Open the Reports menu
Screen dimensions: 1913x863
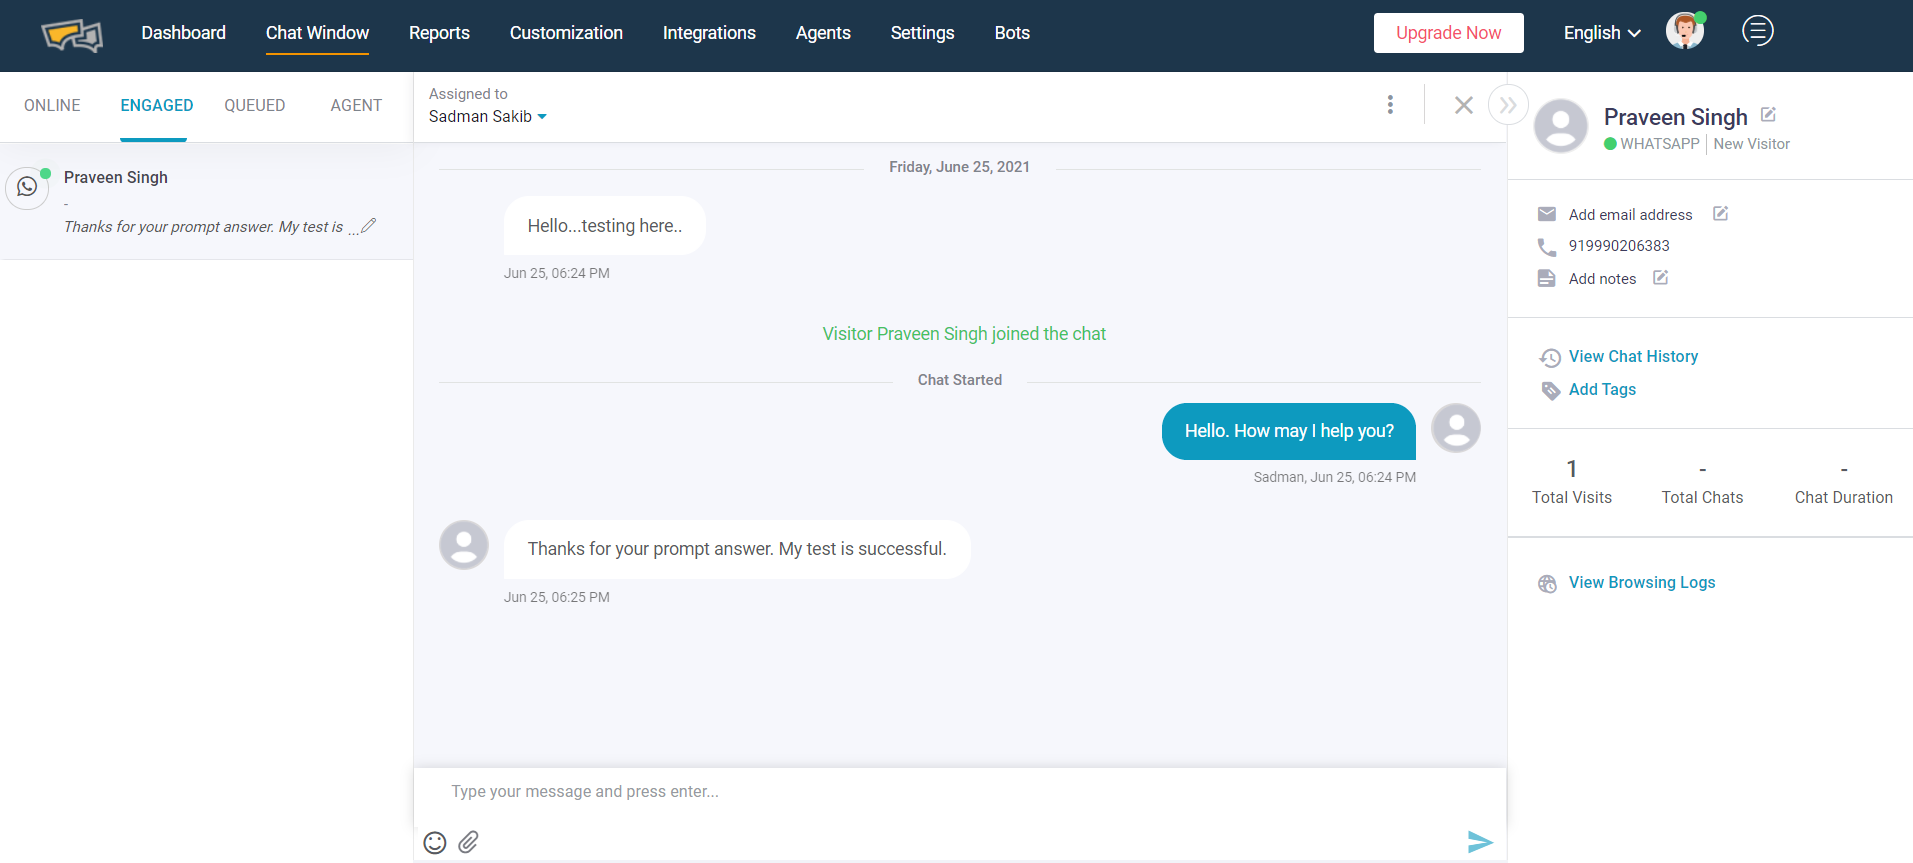pyautogui.click(x=439, y=33)
